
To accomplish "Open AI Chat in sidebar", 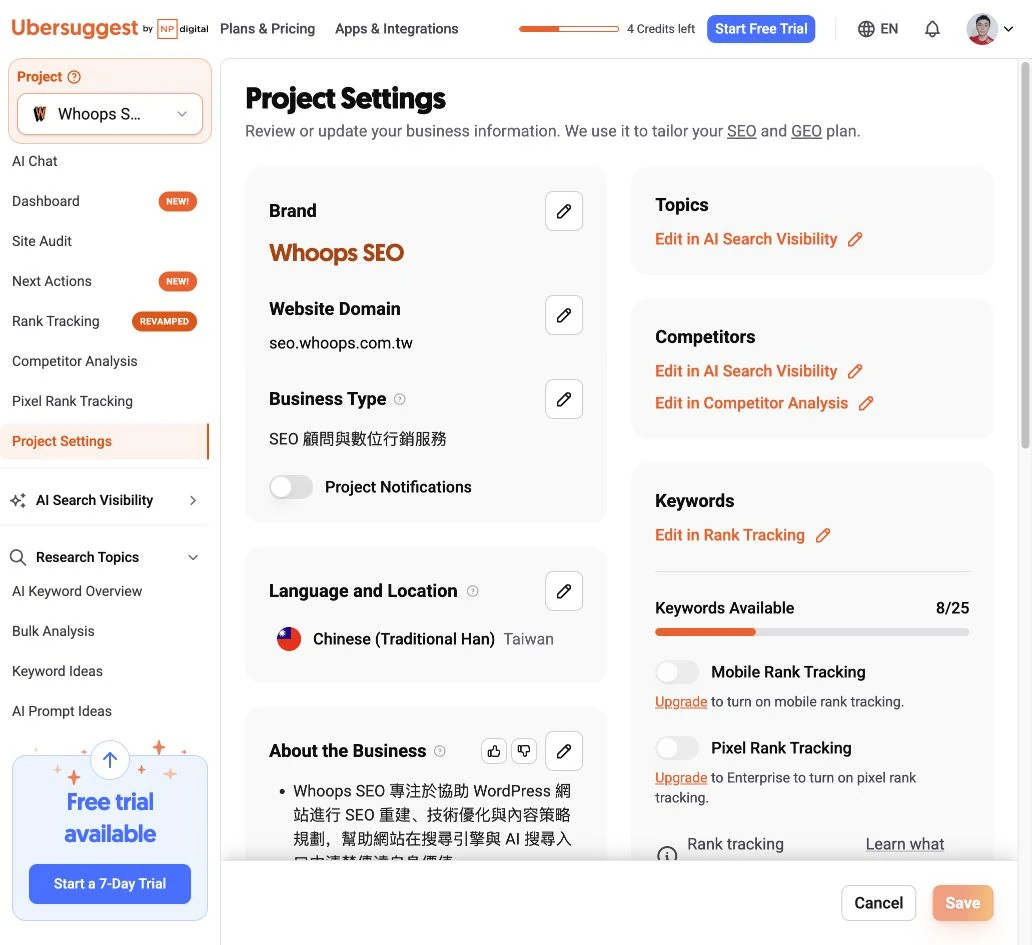I will [35, 161].
